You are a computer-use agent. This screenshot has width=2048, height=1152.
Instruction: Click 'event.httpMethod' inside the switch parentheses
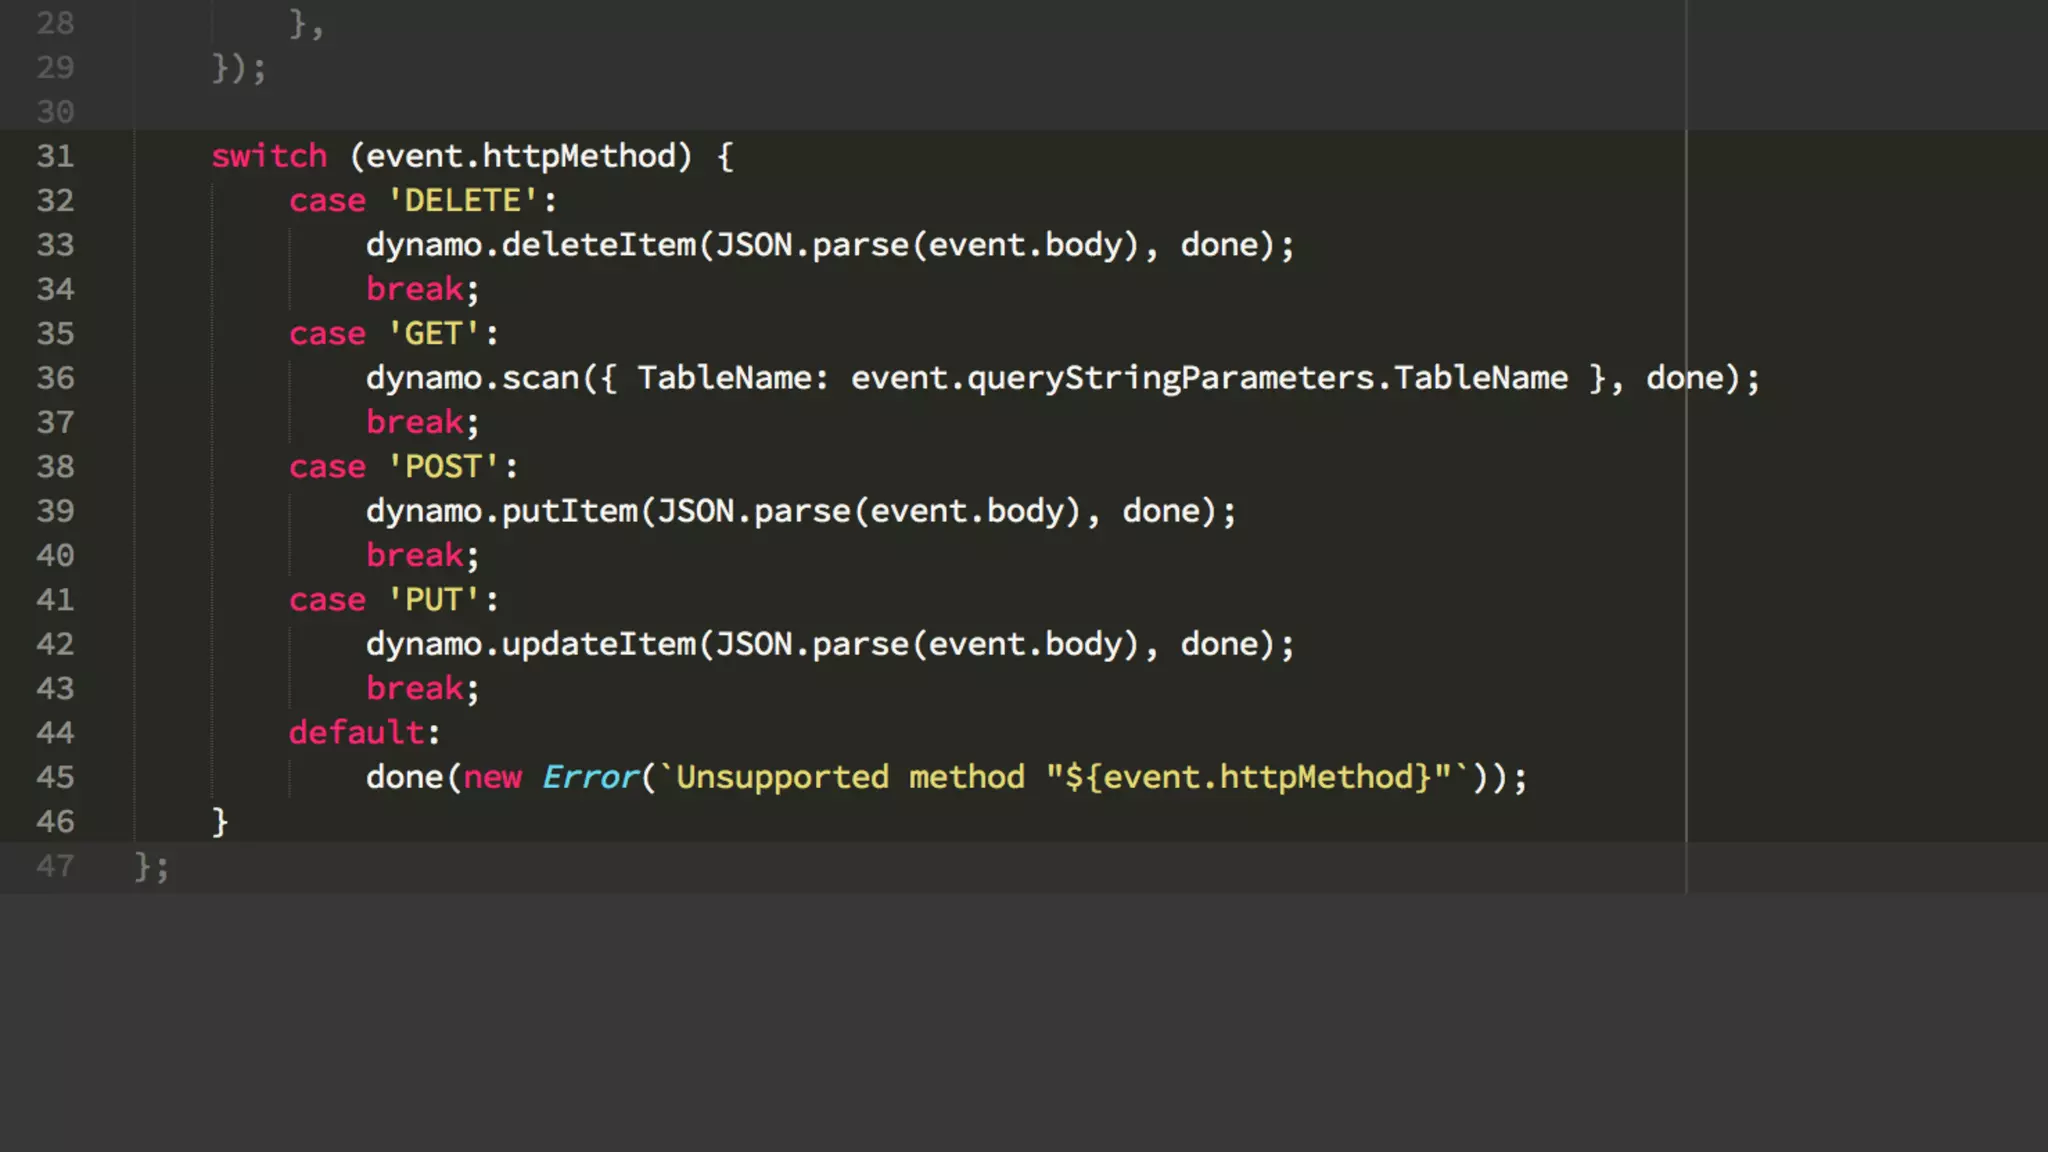point(521,156)
